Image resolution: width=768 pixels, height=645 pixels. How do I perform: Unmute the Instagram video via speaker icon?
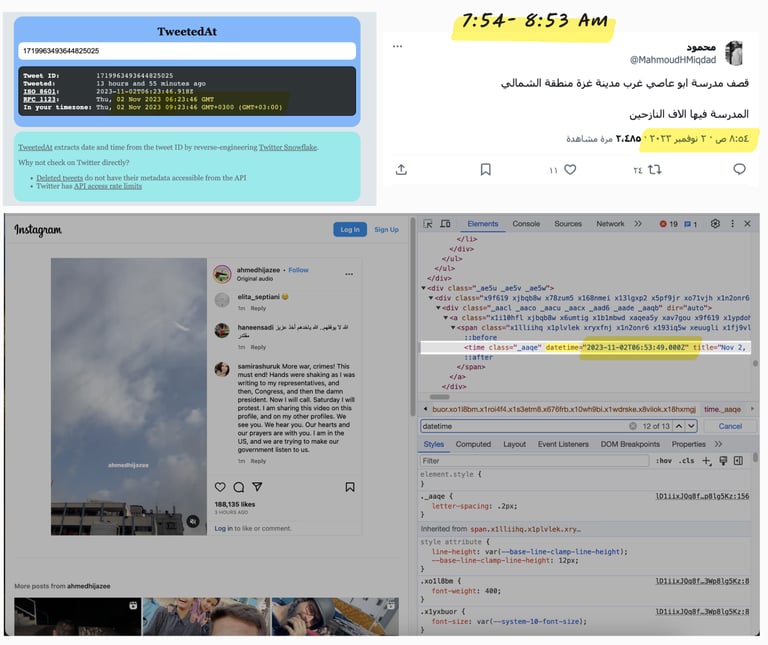(x=193, y=522)
